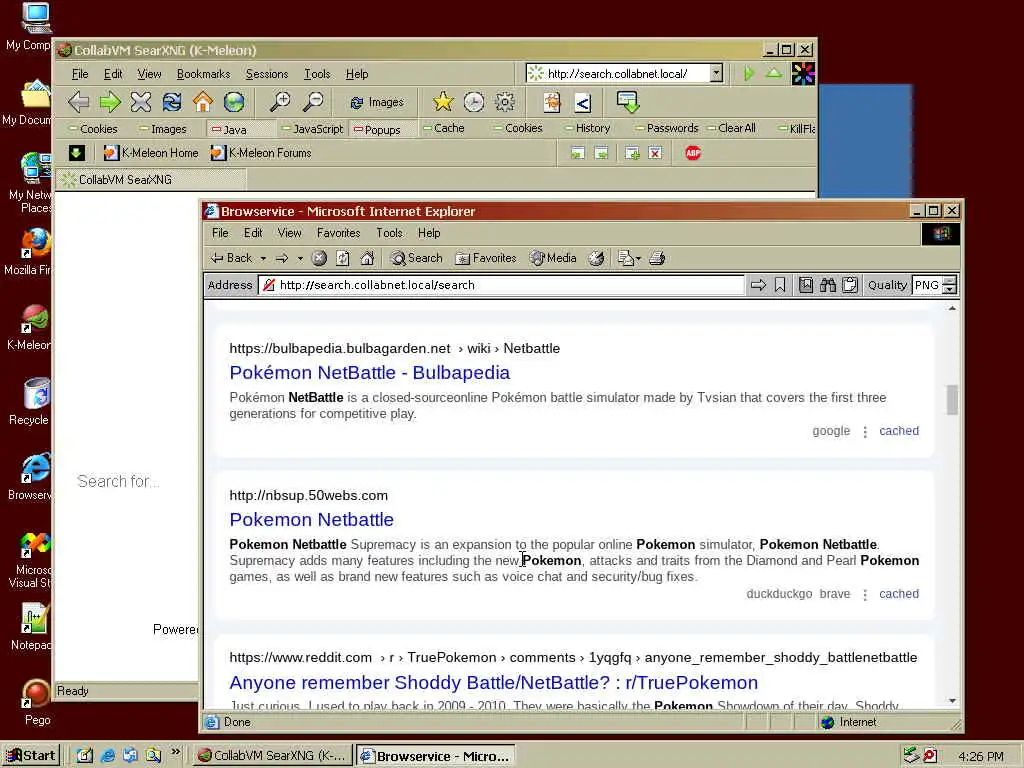Click the K-Meleon green Go arrow
The height and width of the screenshot is (768, 1024).
(749, 73)
